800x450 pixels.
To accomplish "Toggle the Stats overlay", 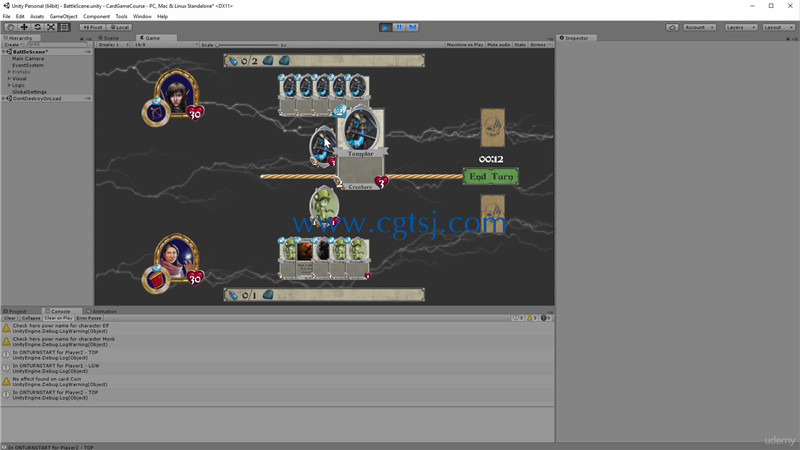I will click(520, 45).
